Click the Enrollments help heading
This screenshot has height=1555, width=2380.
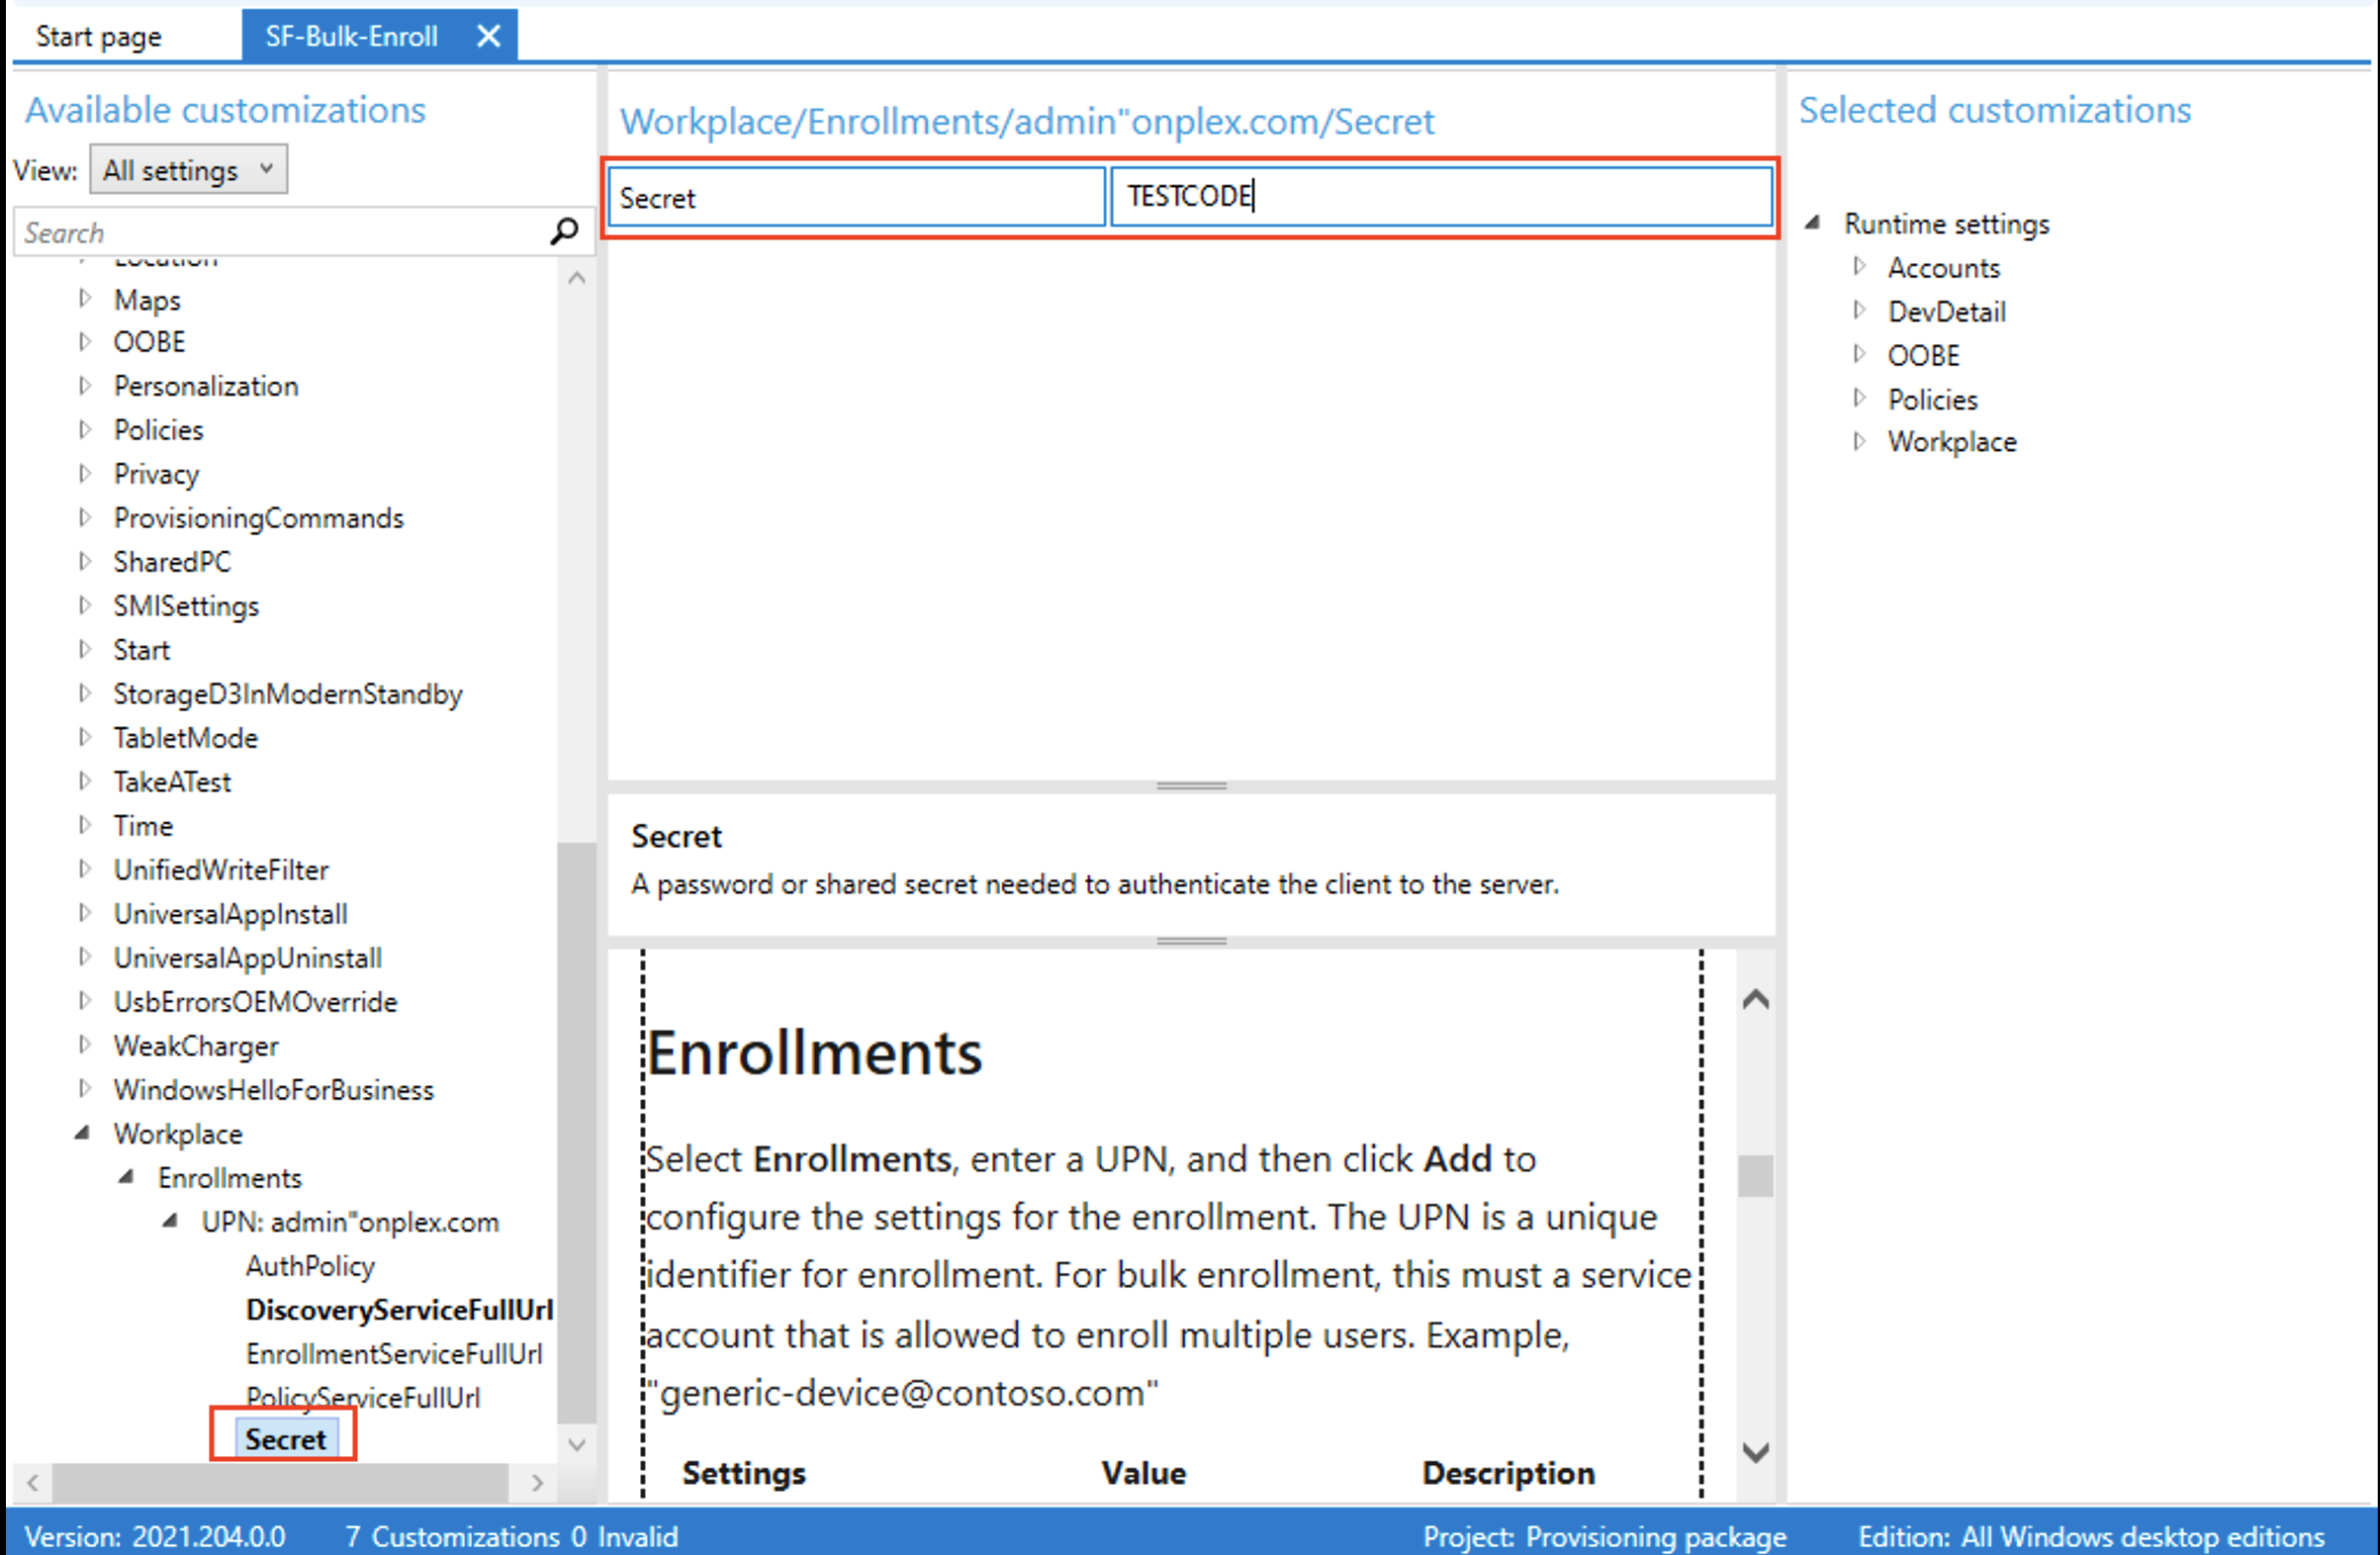tap(815, 1053)
